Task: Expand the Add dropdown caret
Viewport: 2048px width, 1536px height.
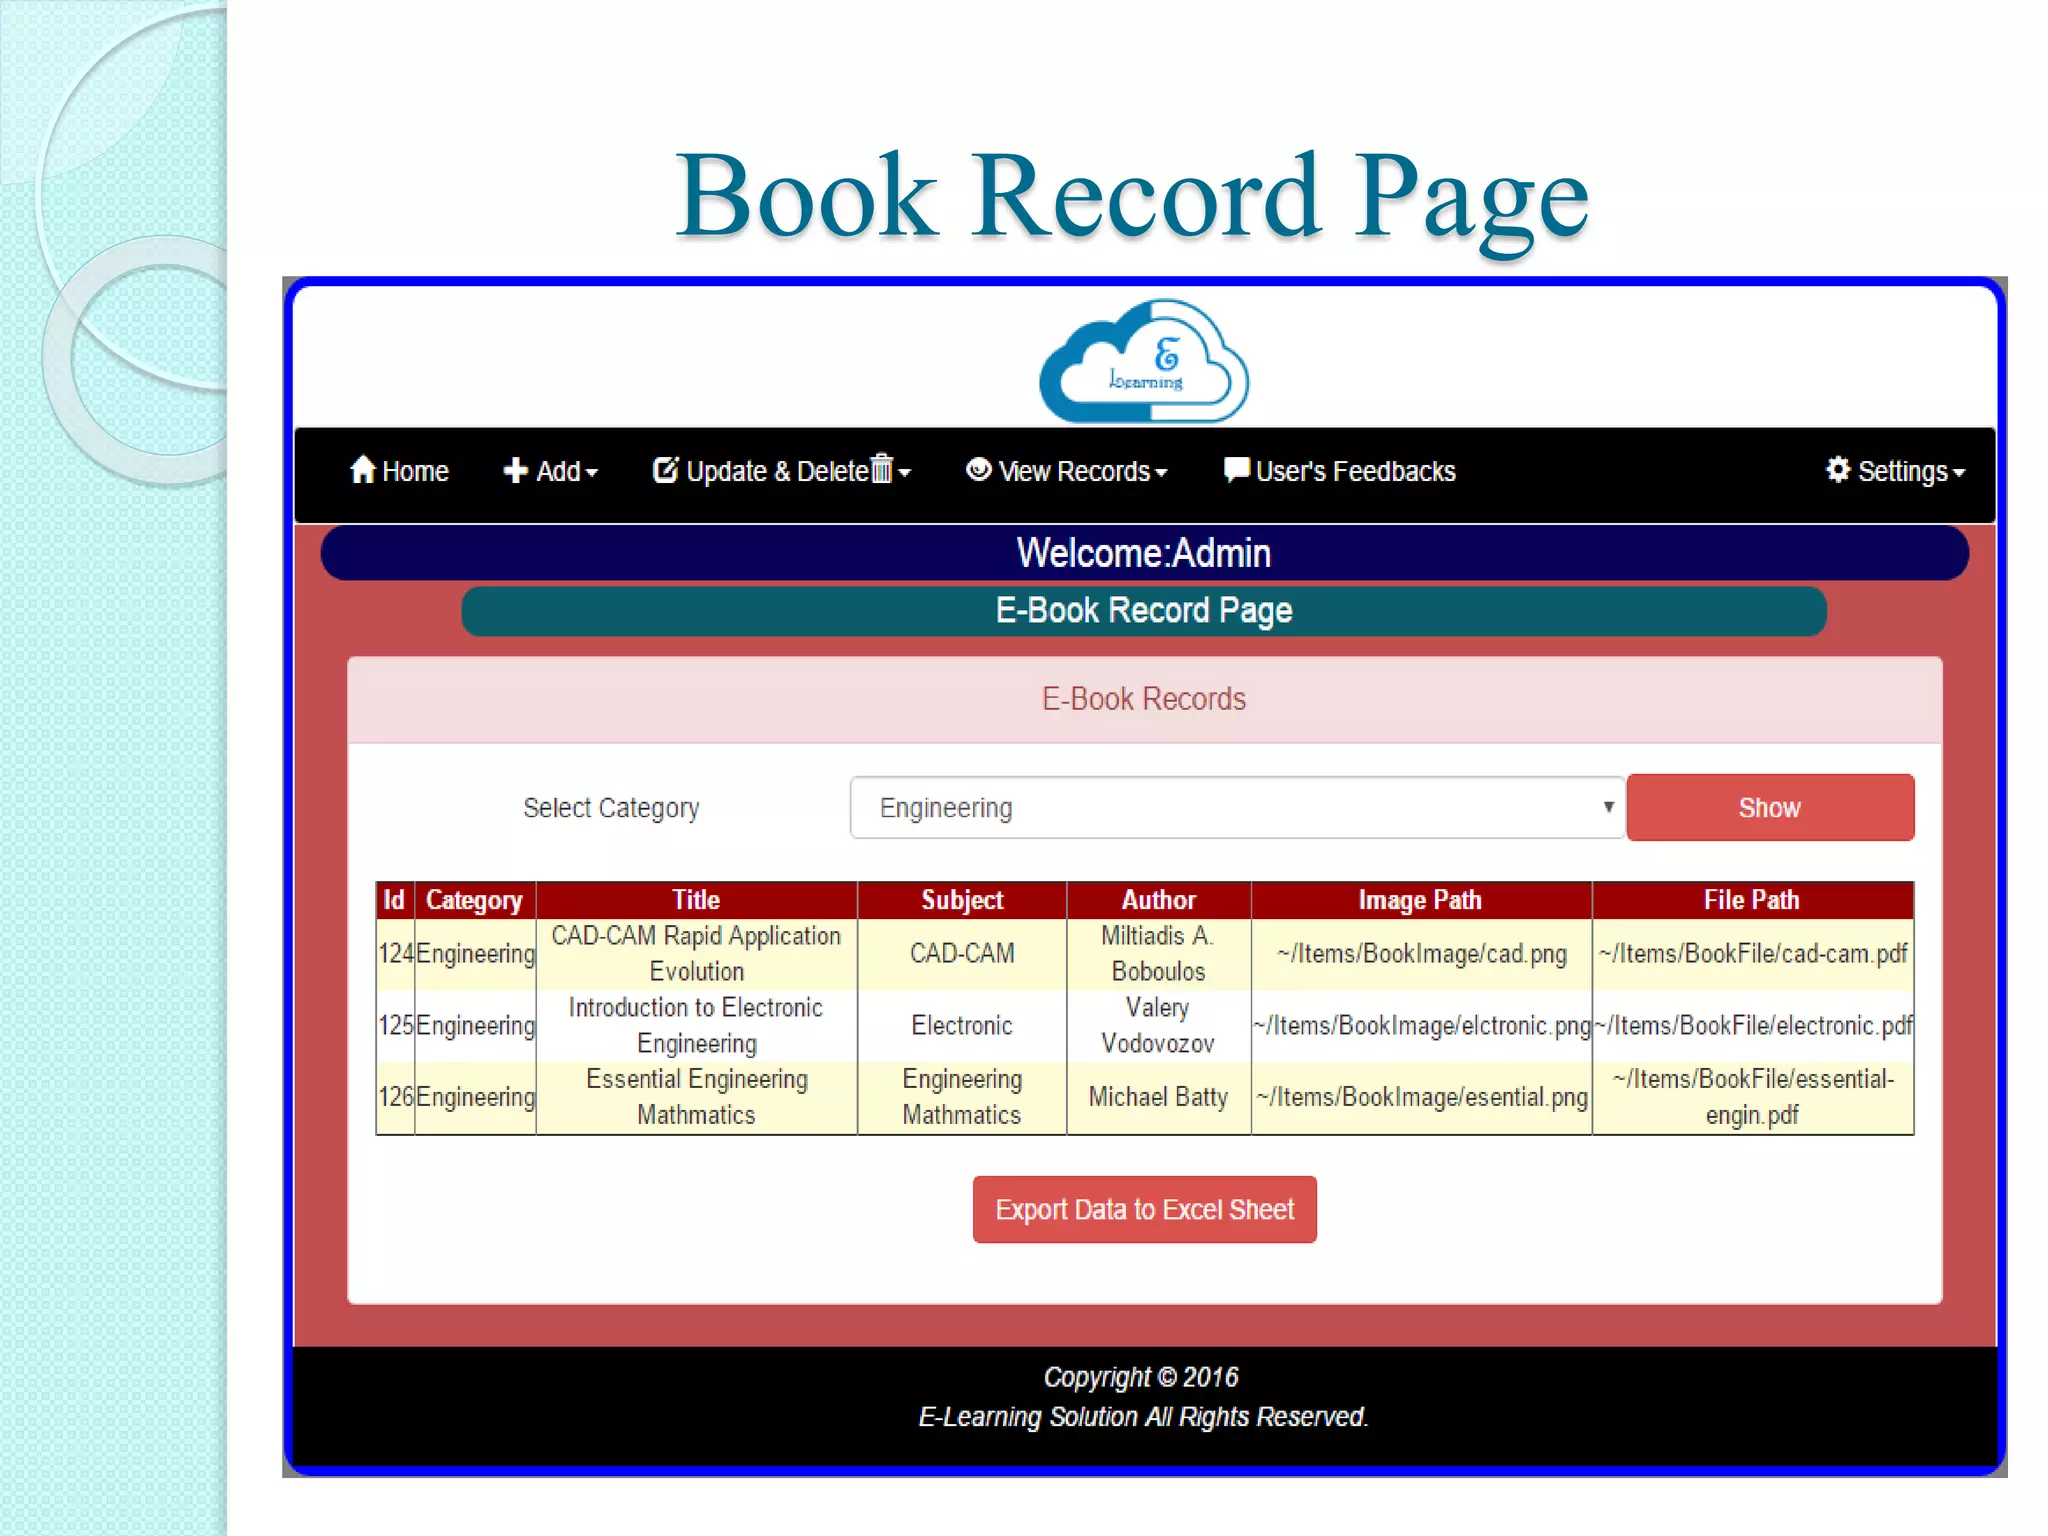Action: pyautogui.click(x=591, y=473)
